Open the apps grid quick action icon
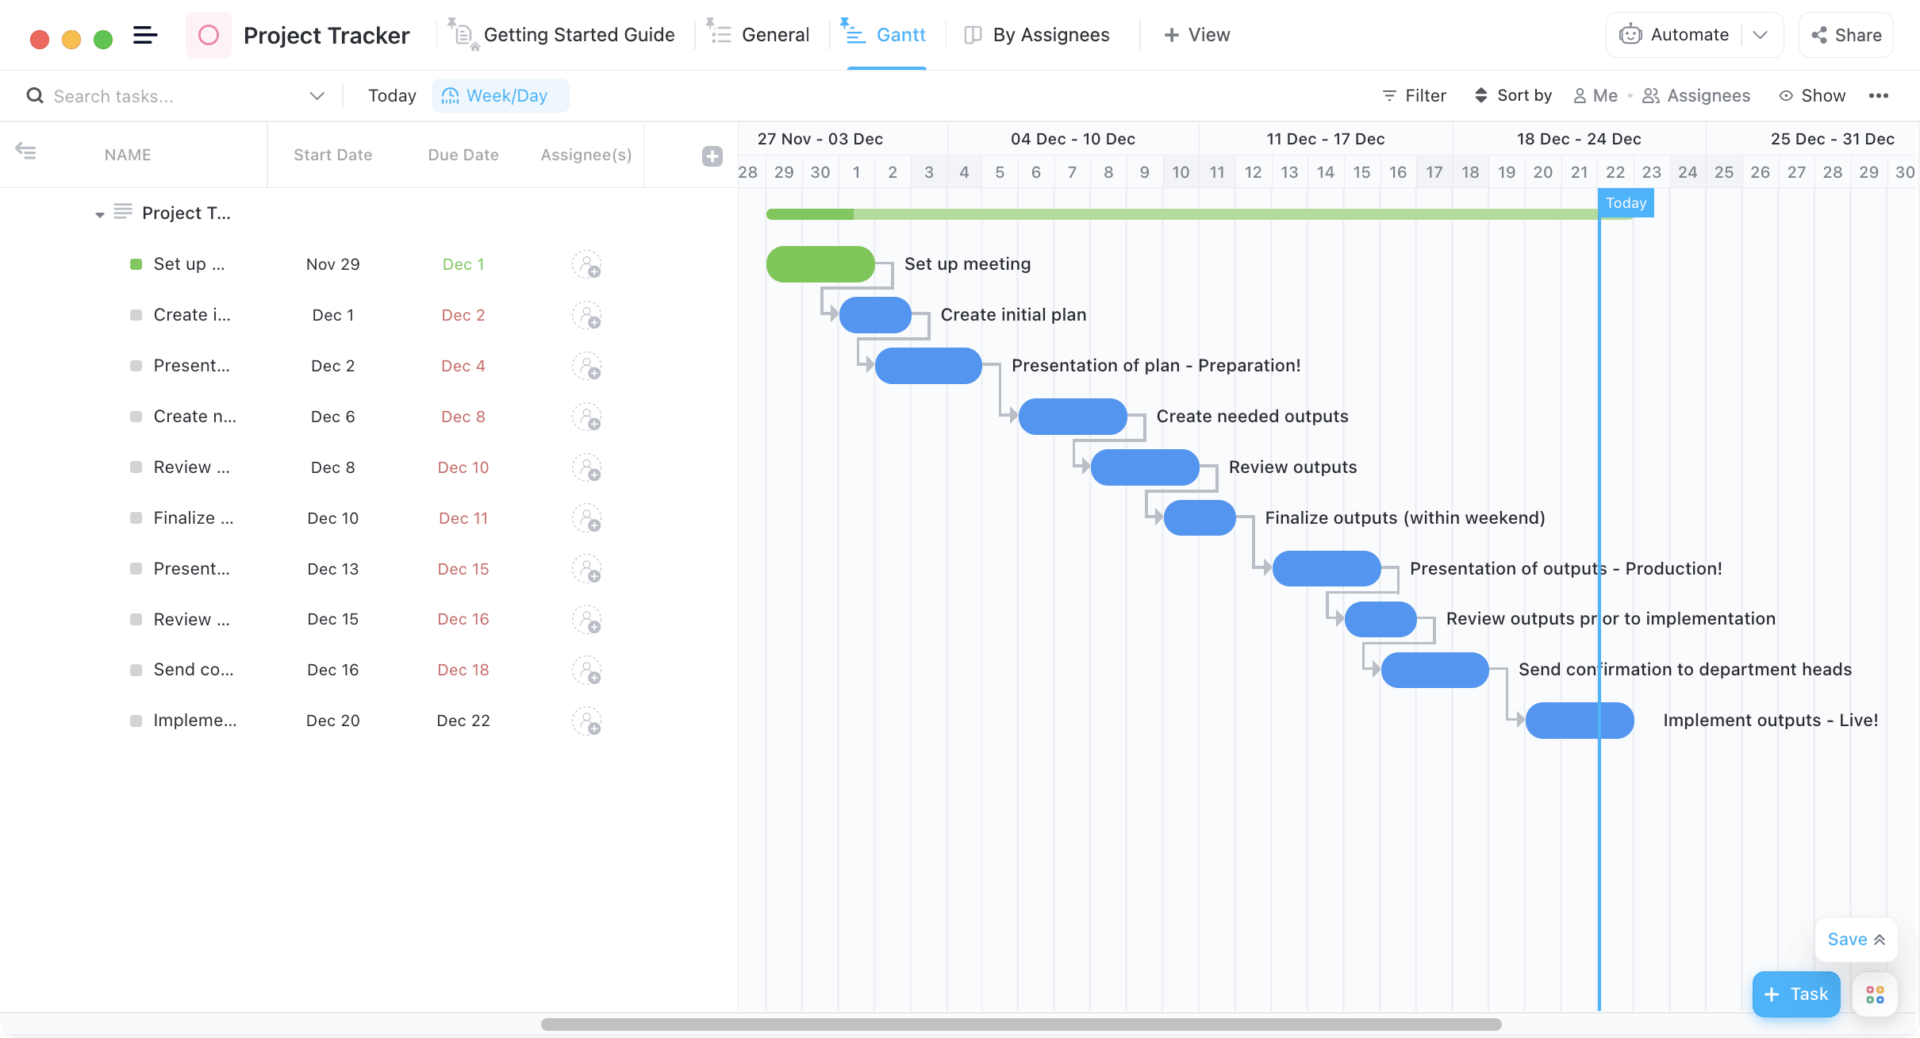This screenshot has width=1920, height=1038. (x=1875, y=994)
